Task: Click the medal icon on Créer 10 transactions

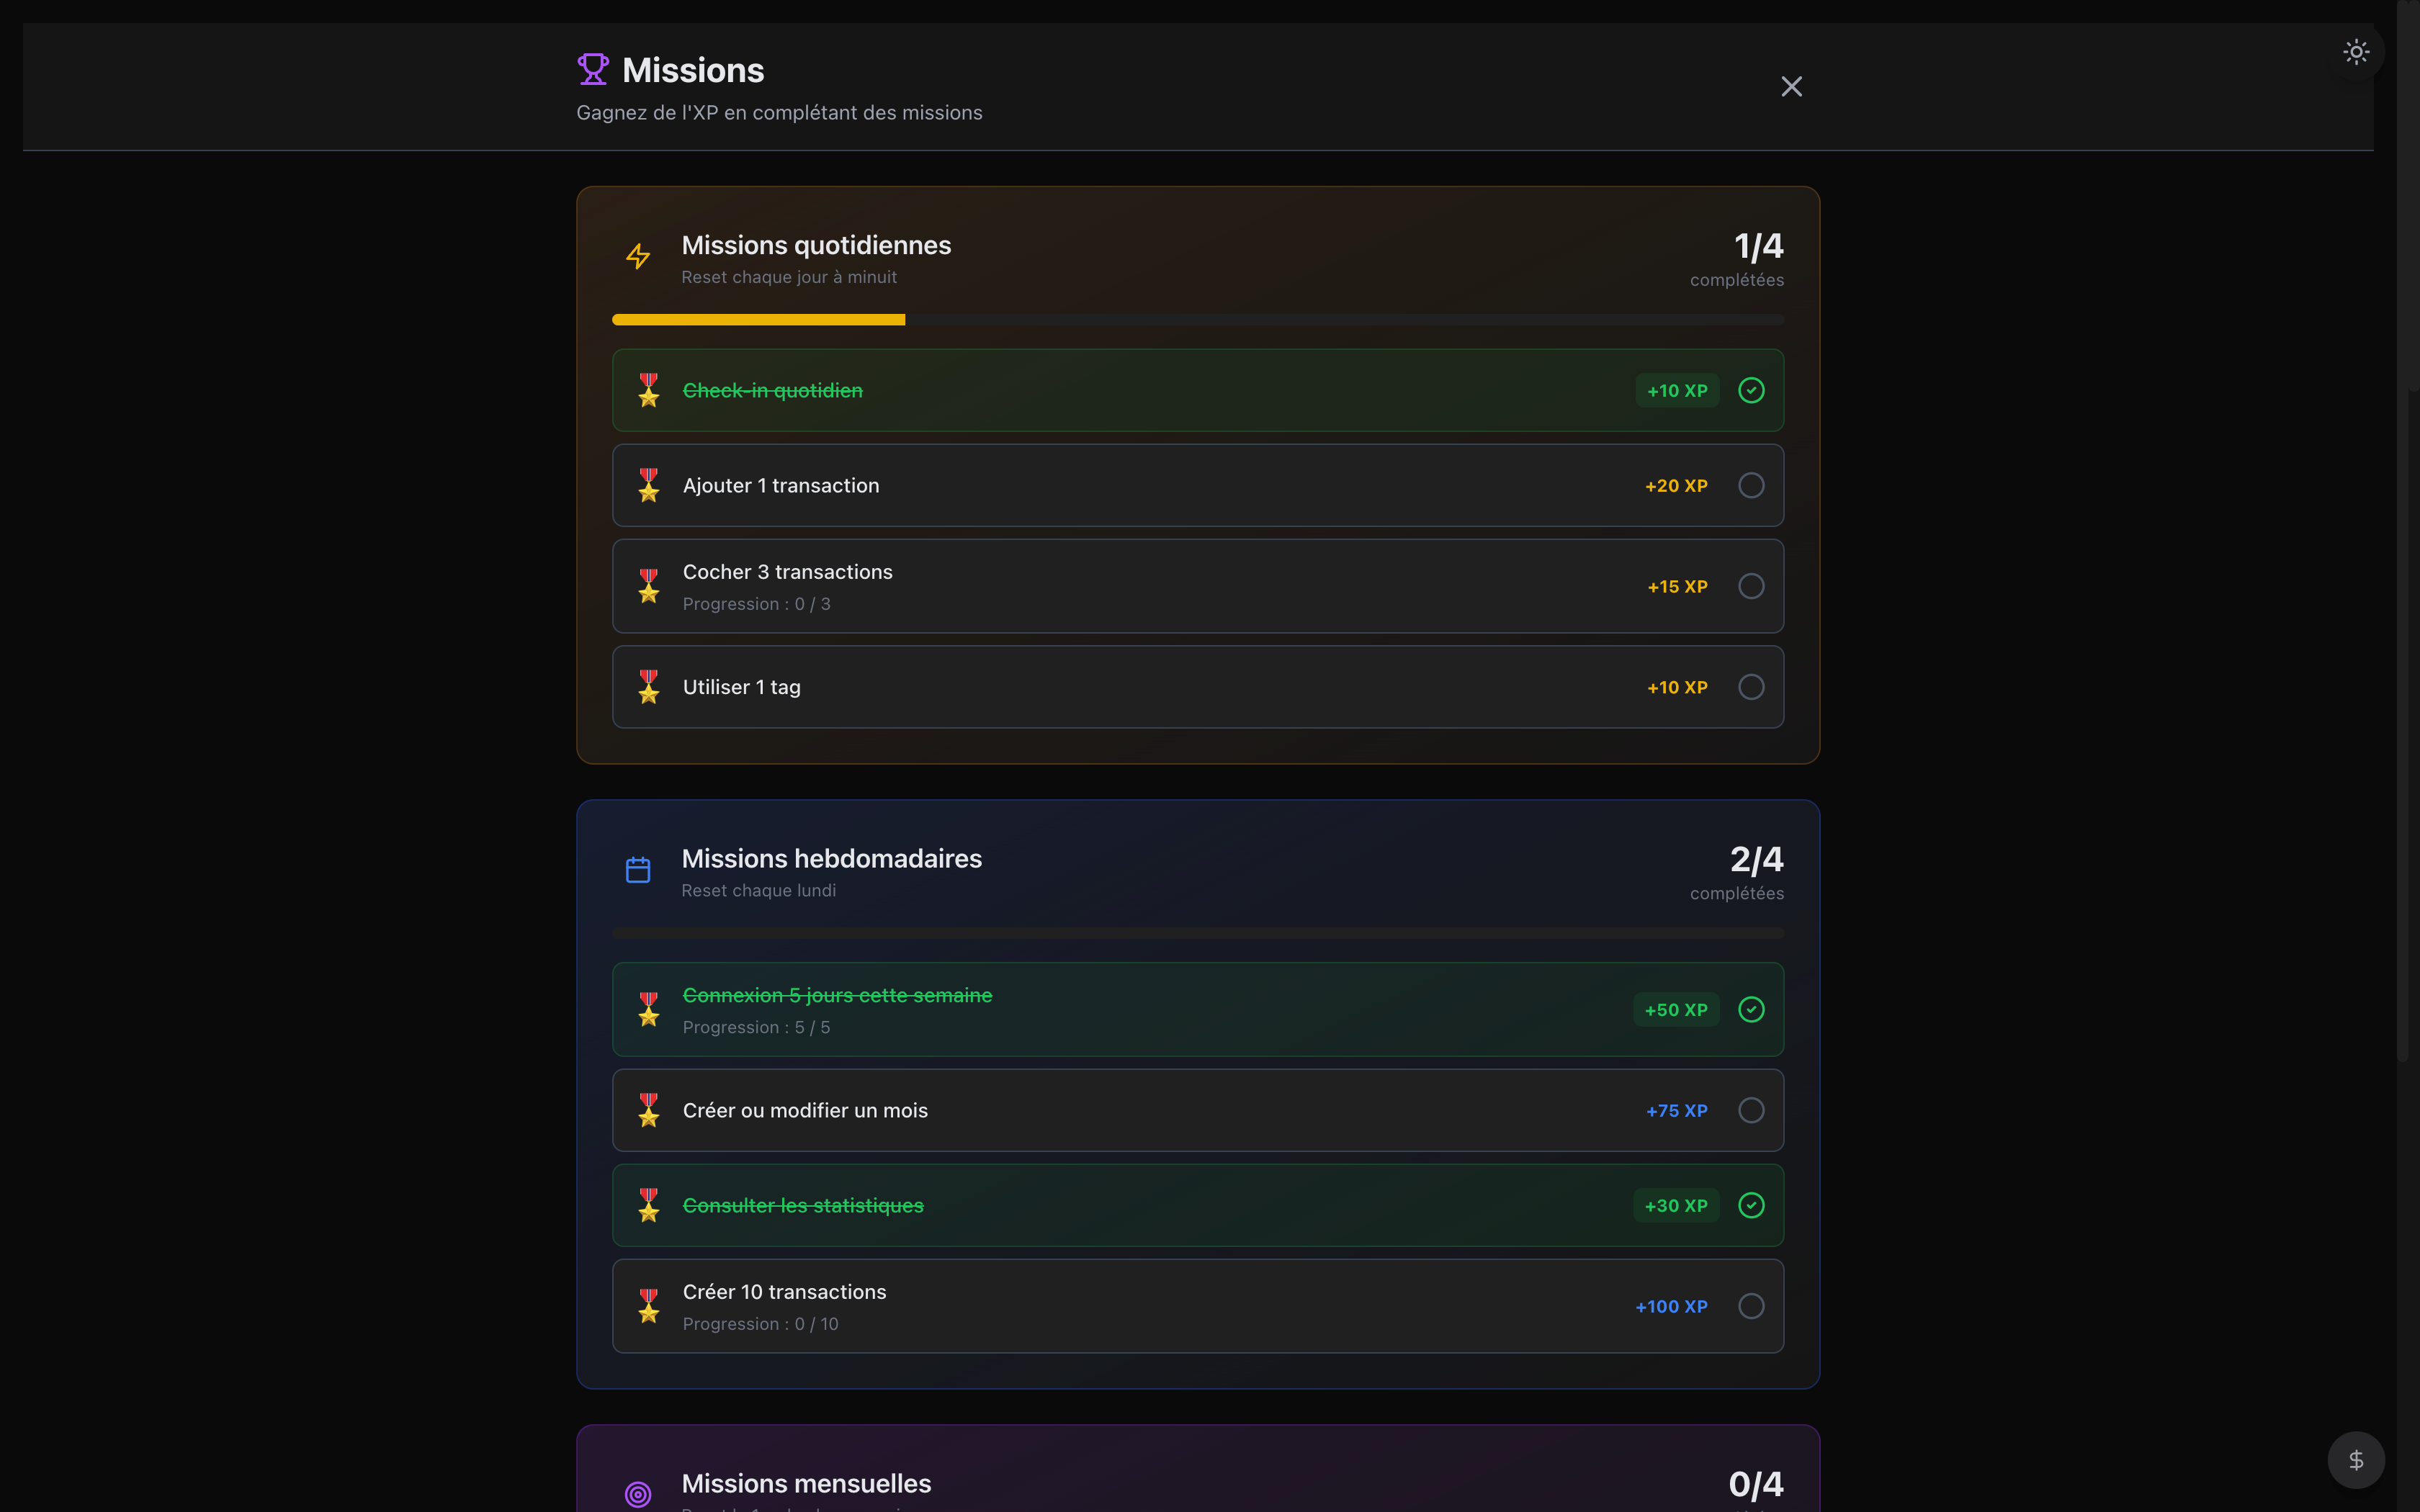Action: tap(649, 1306)
